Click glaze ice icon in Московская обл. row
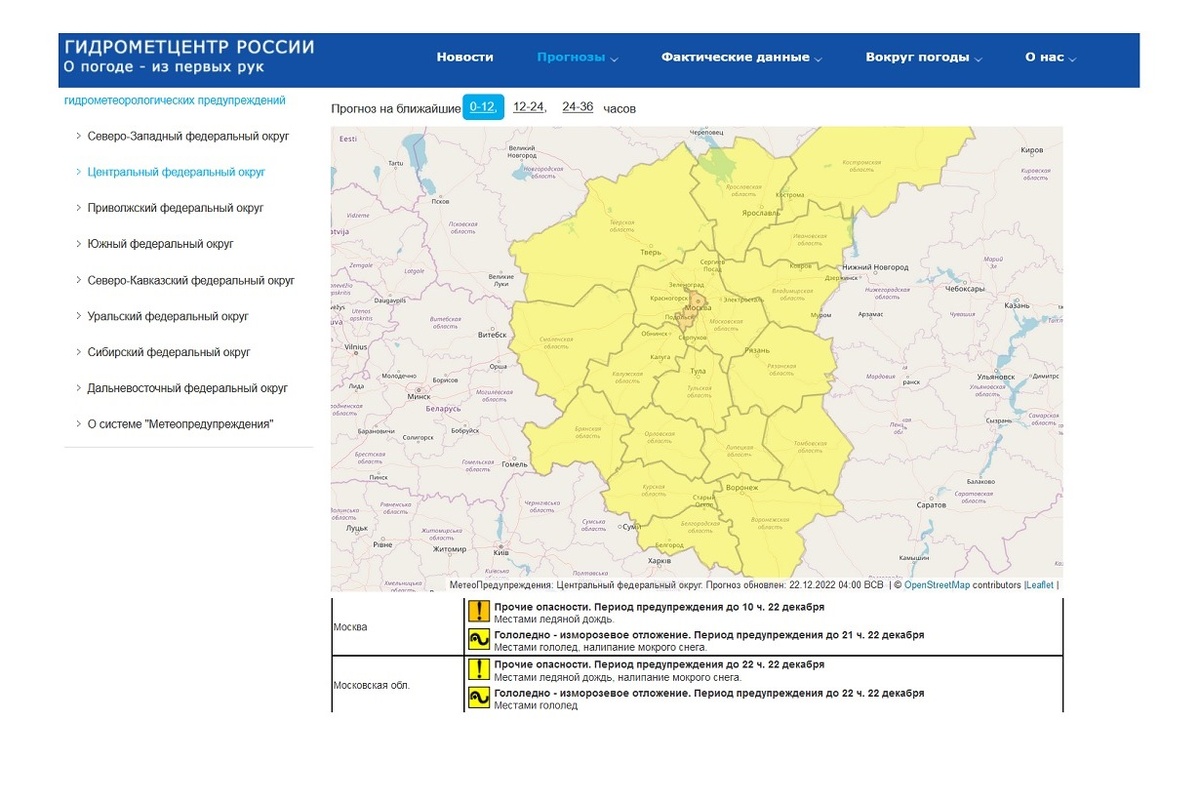 pos(479,698)
